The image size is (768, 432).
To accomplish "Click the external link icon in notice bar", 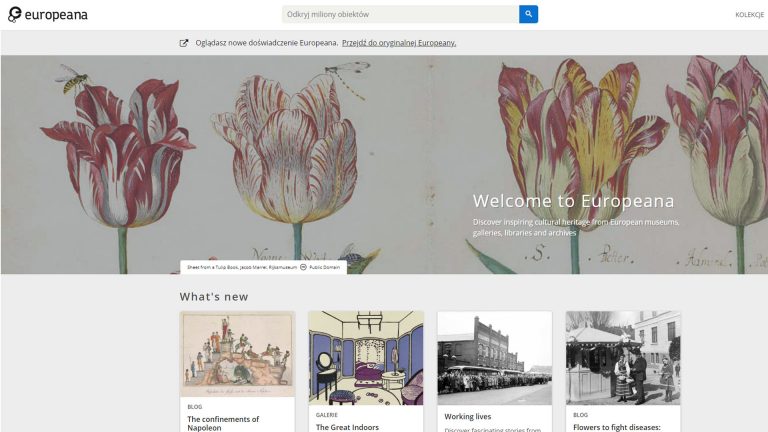I will pos(184,43).
